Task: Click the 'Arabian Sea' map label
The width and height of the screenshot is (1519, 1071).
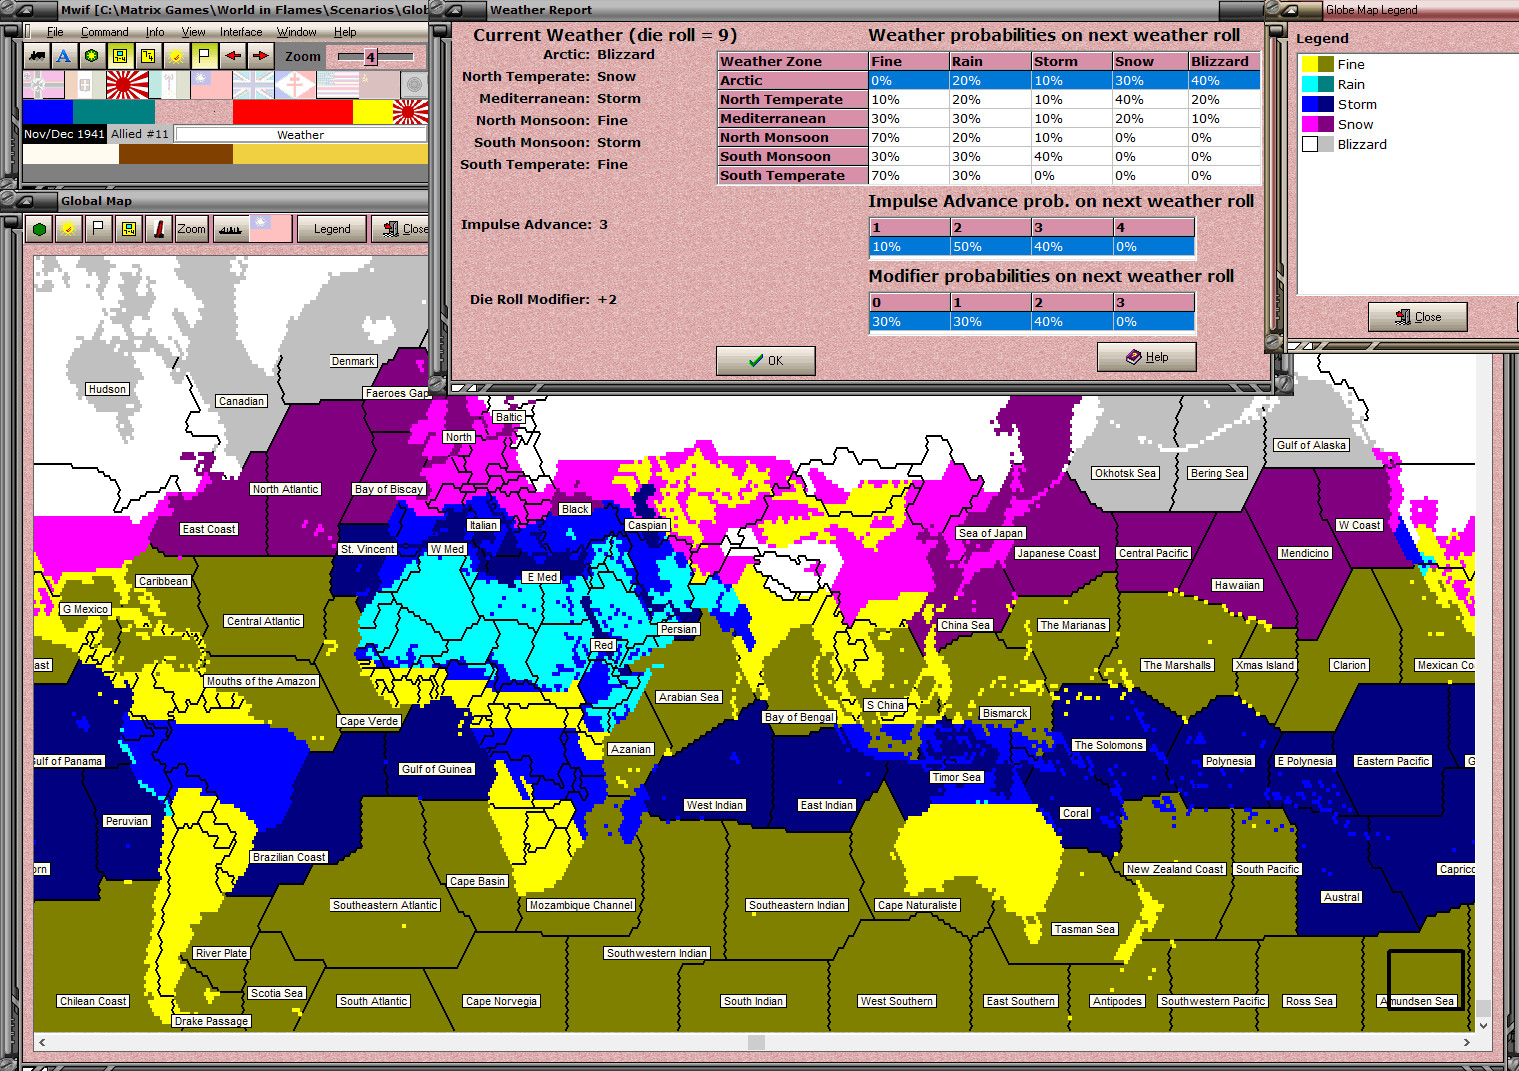Action: coord(689,697)
